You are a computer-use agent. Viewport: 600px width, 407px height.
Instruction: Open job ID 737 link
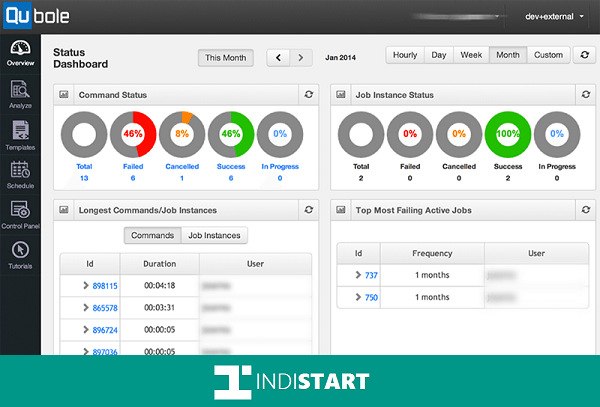pyautogui.click(x=371, y=275)
